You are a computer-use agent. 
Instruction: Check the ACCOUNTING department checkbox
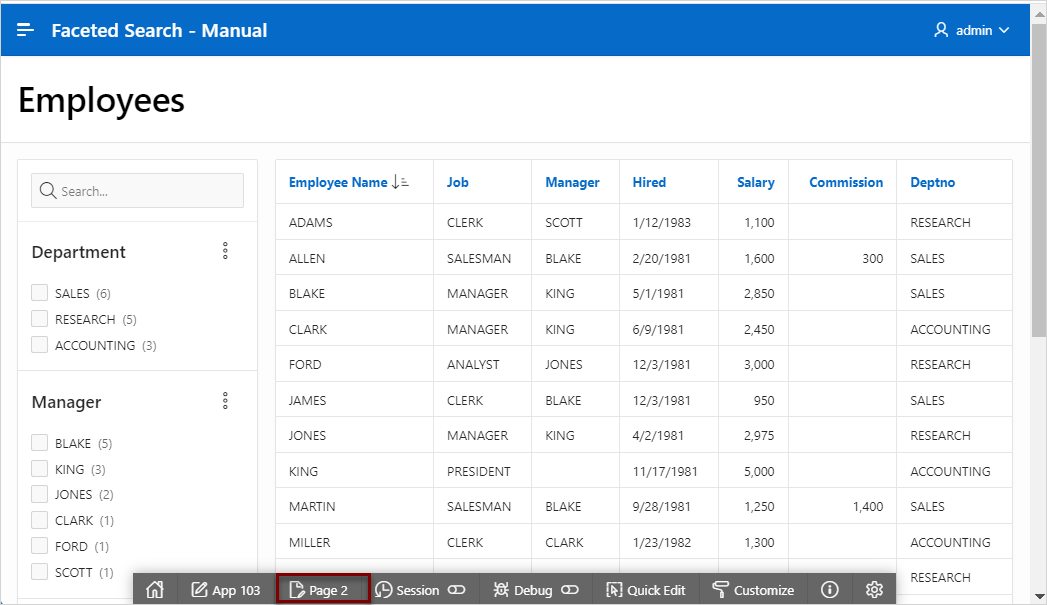coord(39,345)
